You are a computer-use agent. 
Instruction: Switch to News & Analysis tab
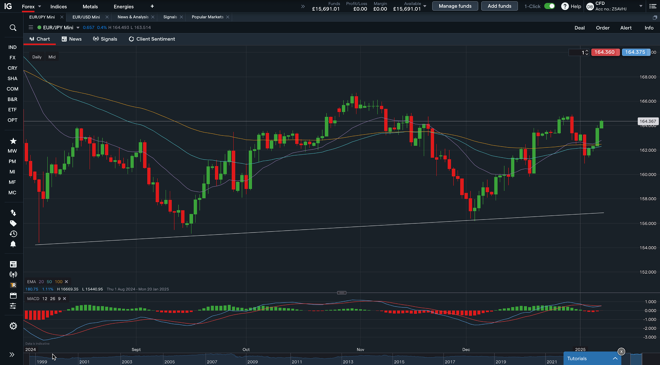click(x=133, y=17)
